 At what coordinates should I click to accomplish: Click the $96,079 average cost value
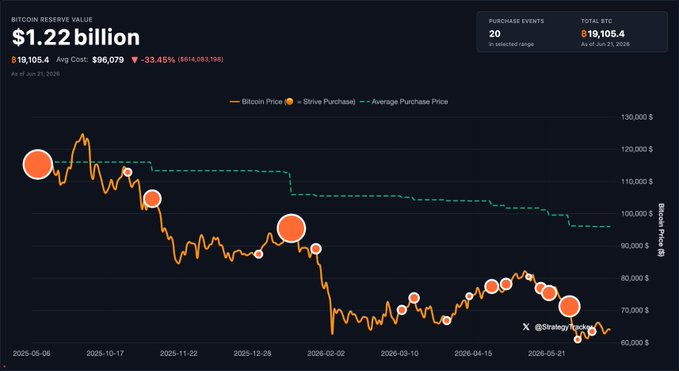point(108,60)
